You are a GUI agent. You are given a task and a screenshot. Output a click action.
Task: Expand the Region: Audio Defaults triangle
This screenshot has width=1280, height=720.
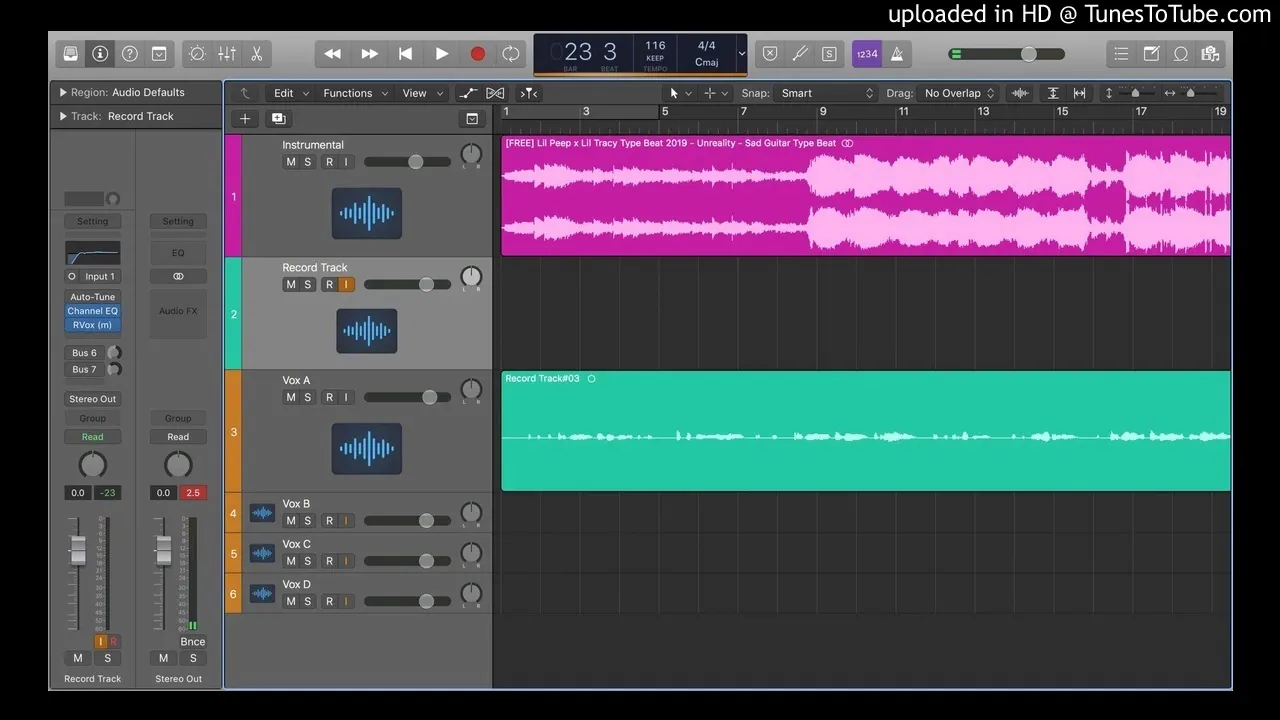pyautogui.click(x=63, y=92)
